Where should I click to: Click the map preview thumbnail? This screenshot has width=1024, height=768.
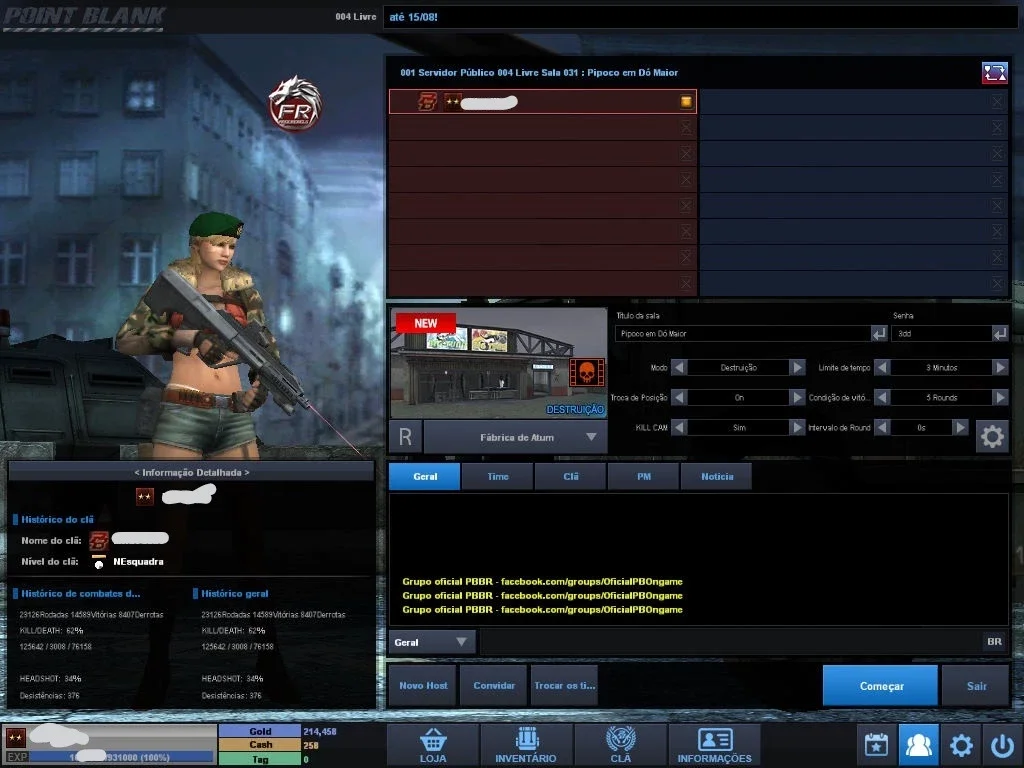click(499, 363)
